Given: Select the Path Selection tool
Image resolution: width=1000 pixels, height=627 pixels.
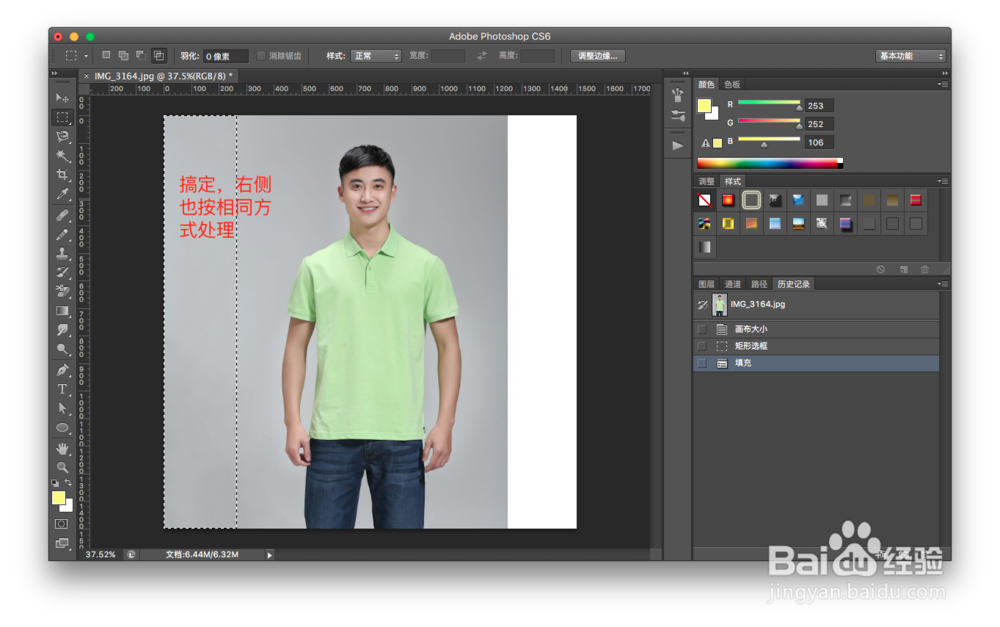Looking at the screenshot, I should click(62, 408).
